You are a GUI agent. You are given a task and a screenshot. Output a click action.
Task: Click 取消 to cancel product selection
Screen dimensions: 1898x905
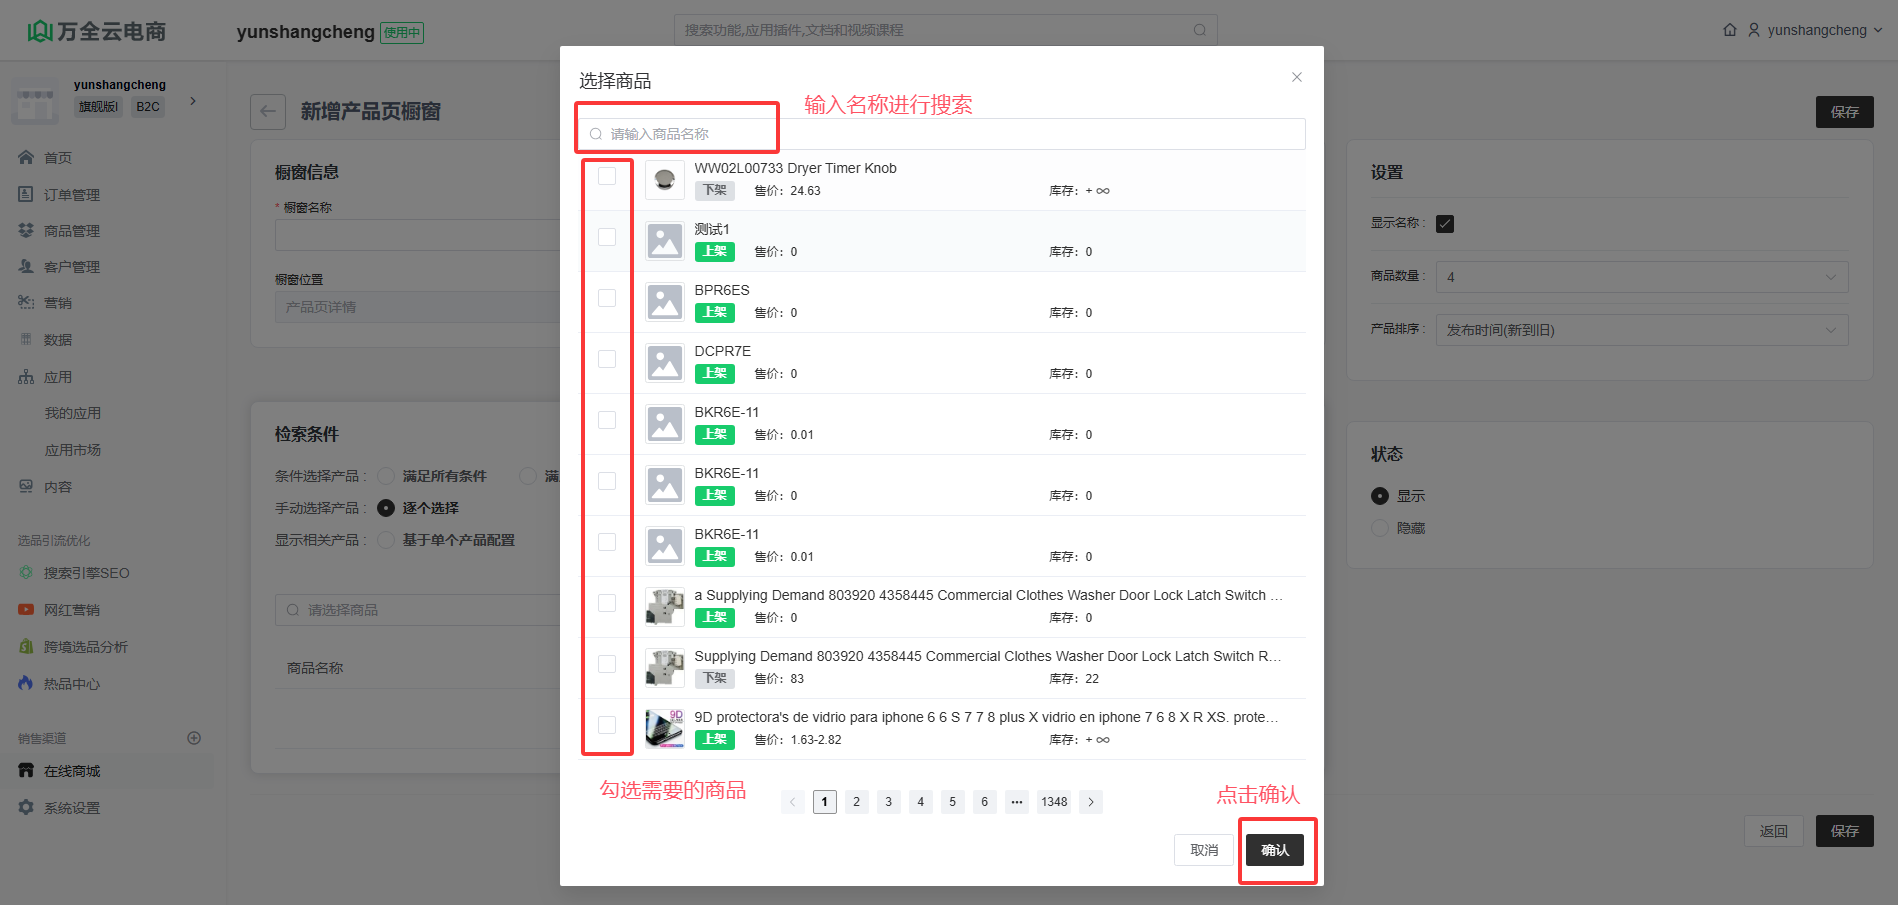(x=1204, y=850)
